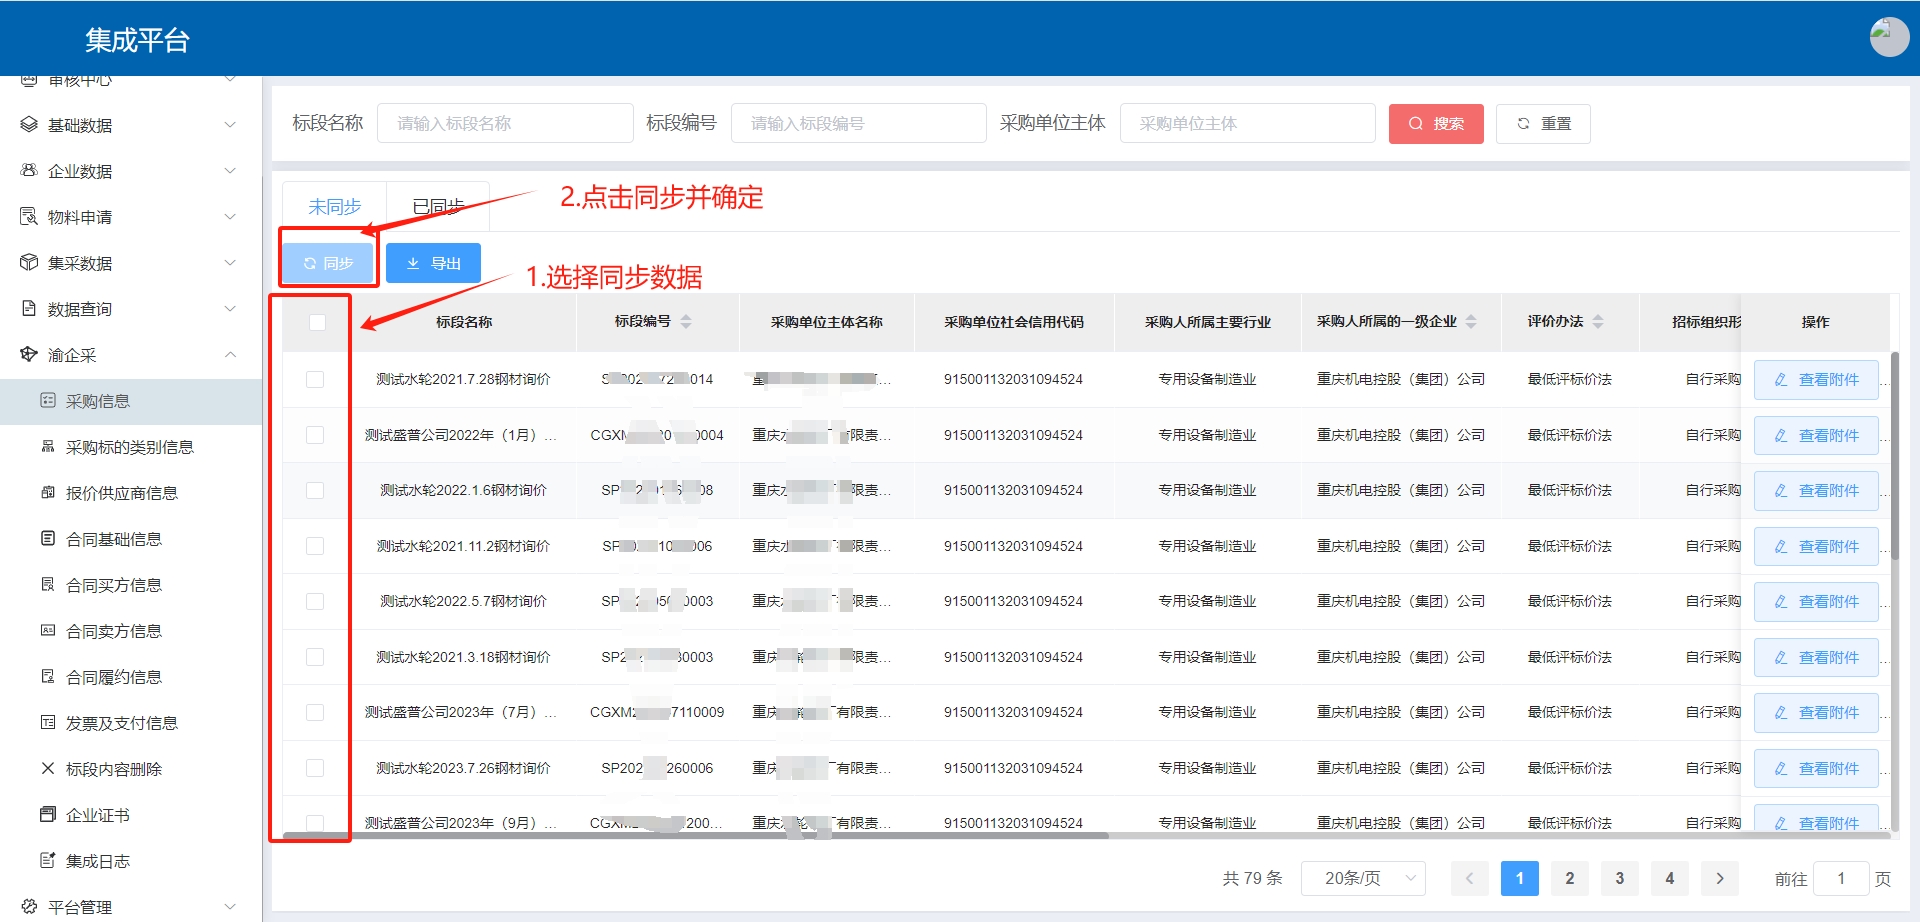Toggle the select-all header checkbox
Image resolution: width=1920 pixels, height=922 pixels.
tap(317, 322)
